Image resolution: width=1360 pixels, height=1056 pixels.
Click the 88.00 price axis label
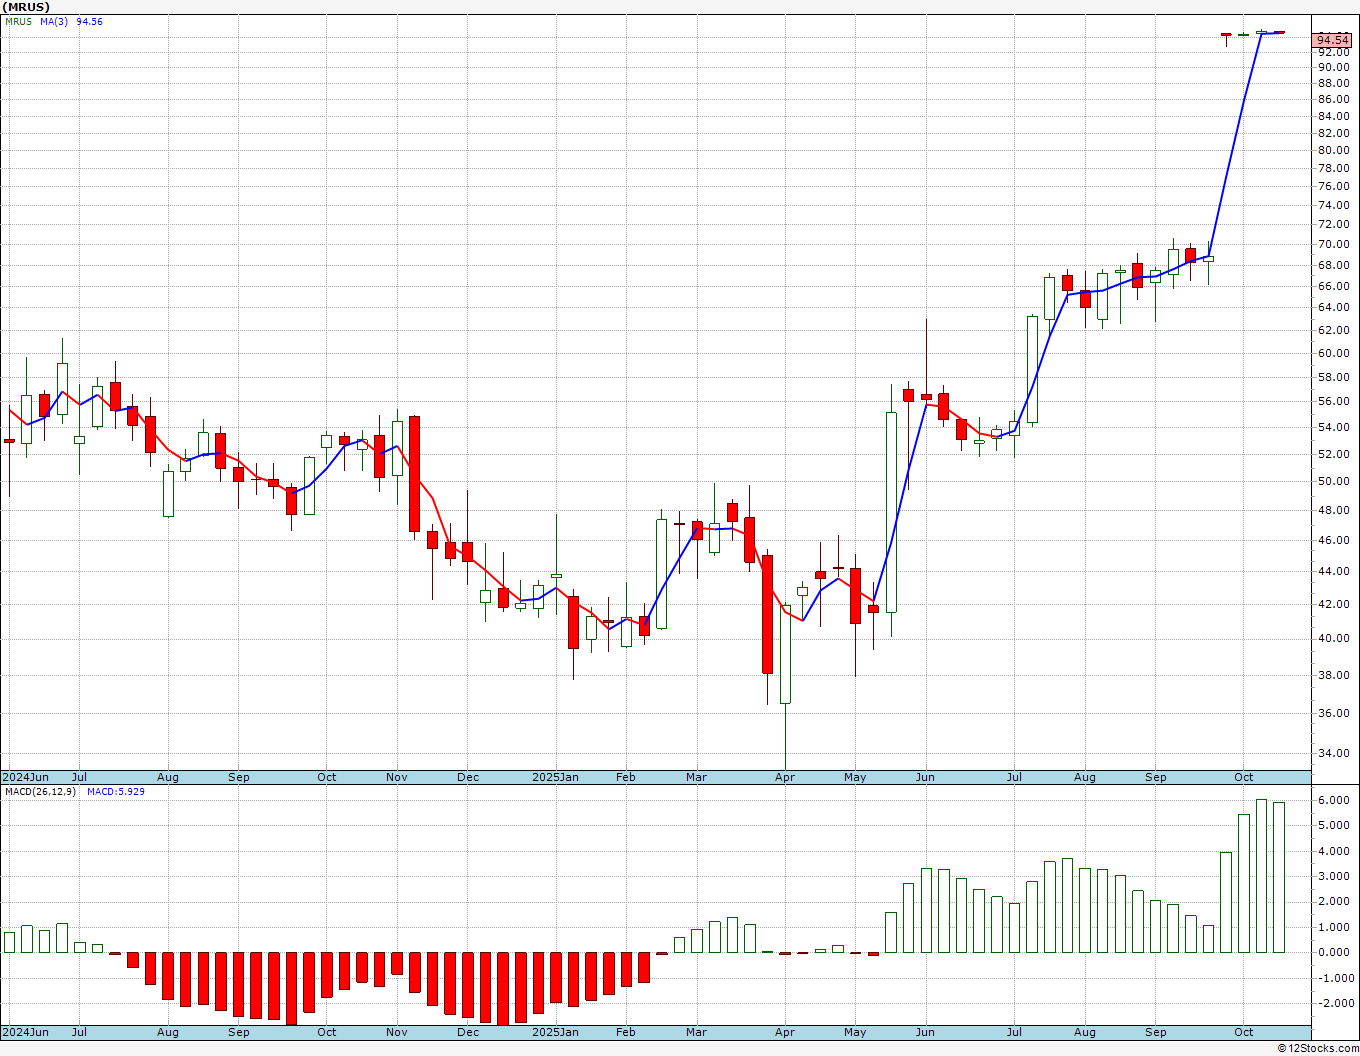(x=1333, y=84)
